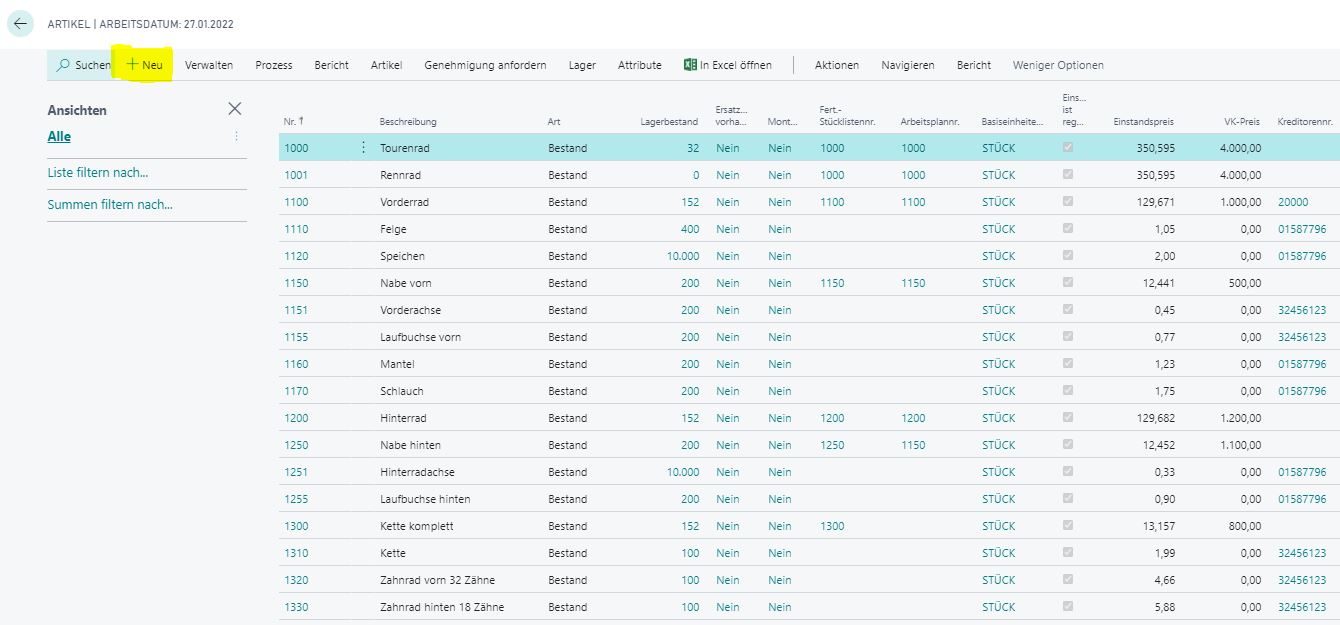This screenshot has width=1340, height=625.
Task: Open Kreditorennr. 20000 link for Vorderrad
Action: [1293, 202]
